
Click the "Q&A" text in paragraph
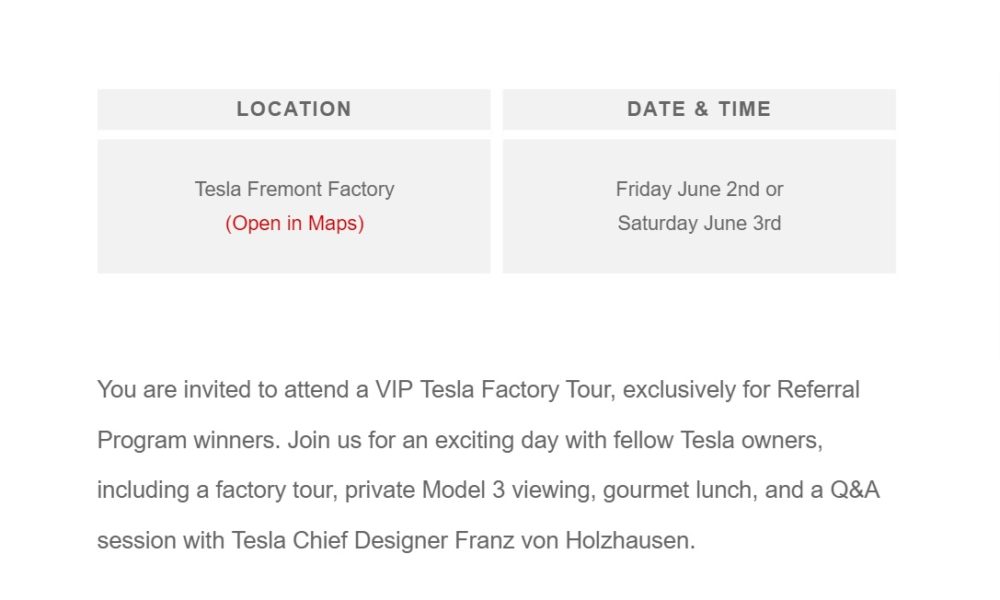pos(854,490)
